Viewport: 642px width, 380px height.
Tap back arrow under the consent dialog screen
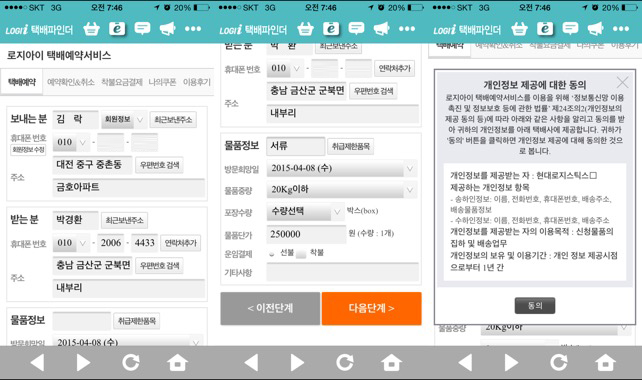(x=466, y=362)
